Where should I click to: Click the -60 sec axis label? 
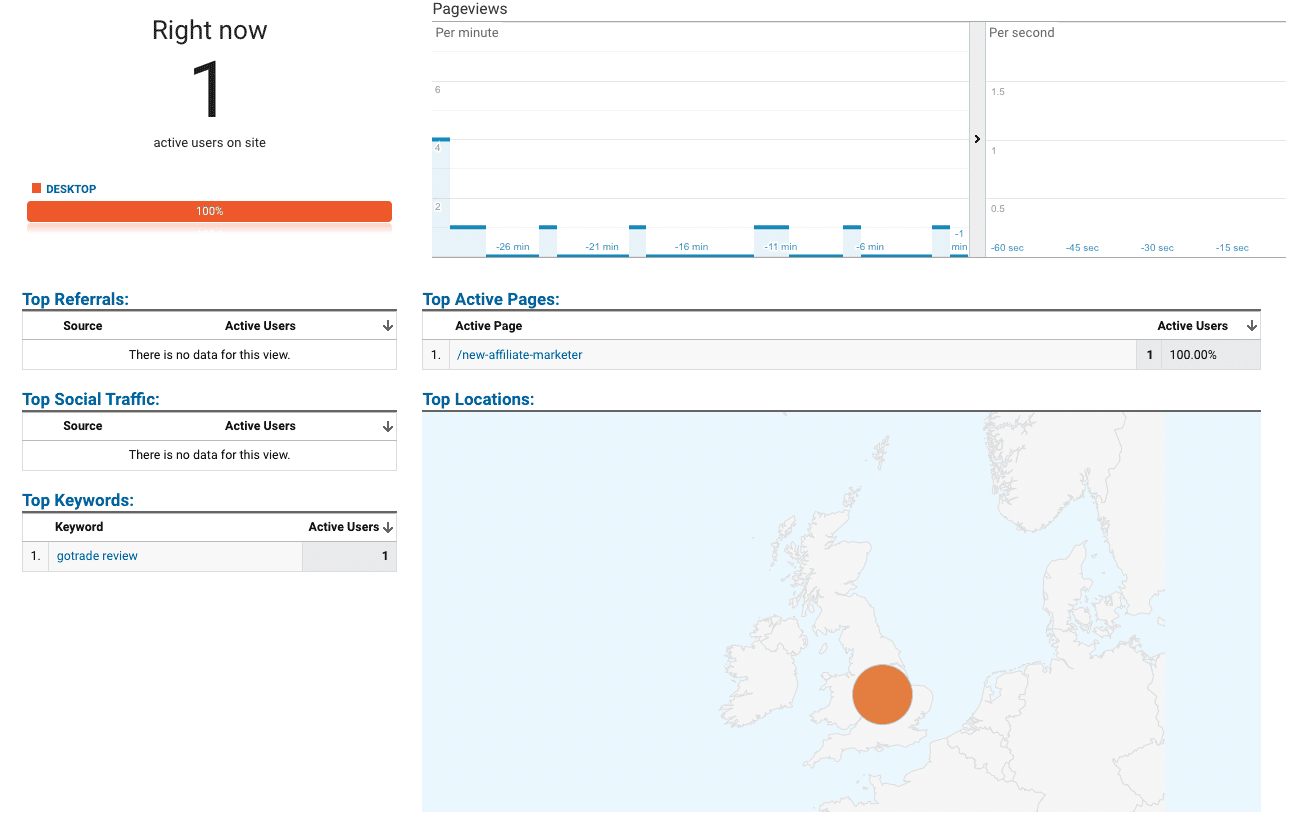1007,248
